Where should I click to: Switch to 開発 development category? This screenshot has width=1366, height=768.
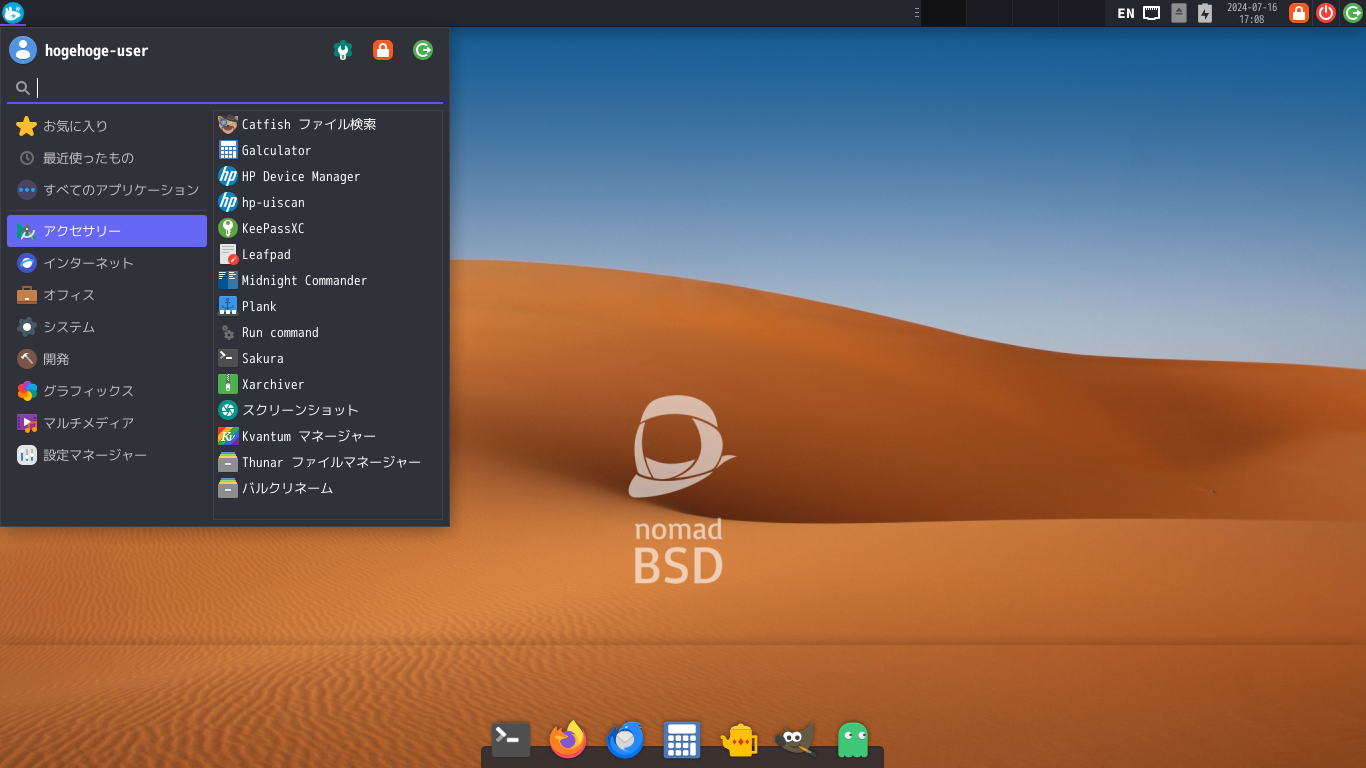(107, 359)
